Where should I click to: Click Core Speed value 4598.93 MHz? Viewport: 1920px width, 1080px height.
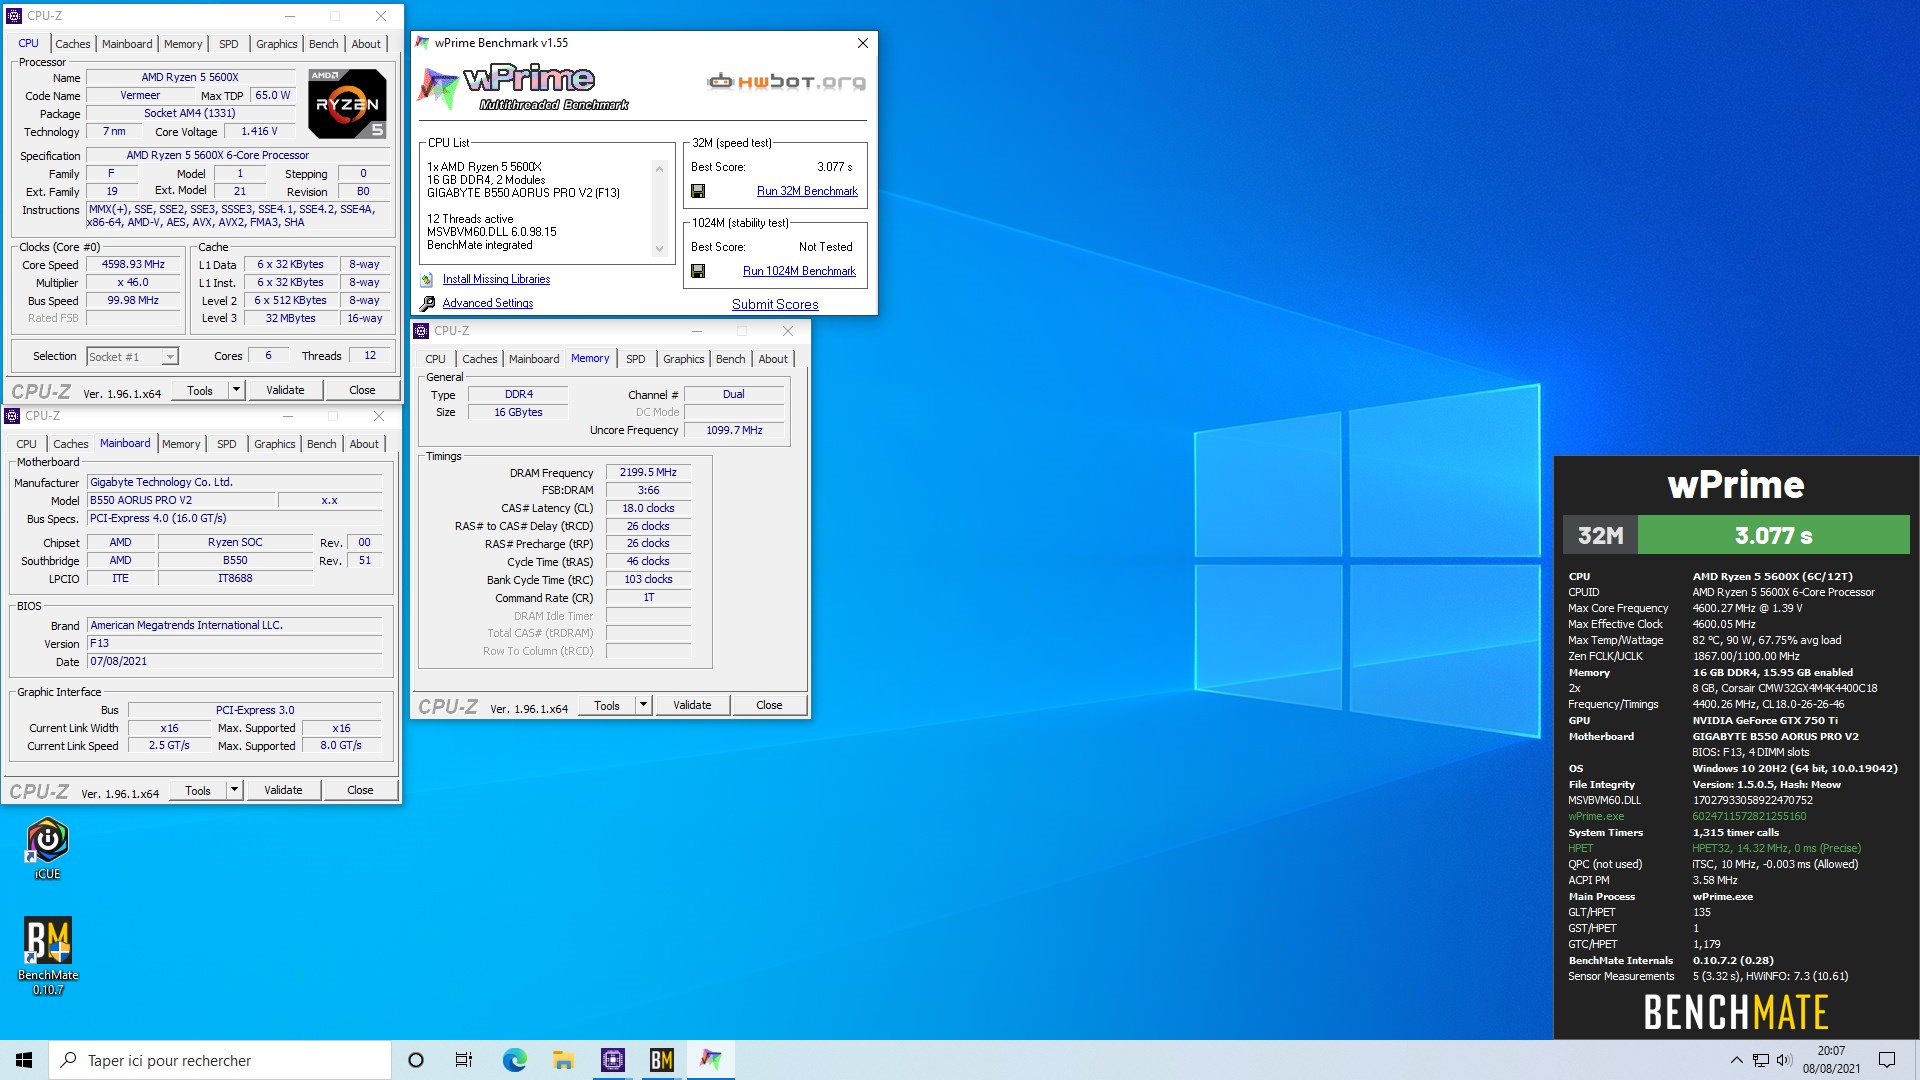[x=133, y=265]
